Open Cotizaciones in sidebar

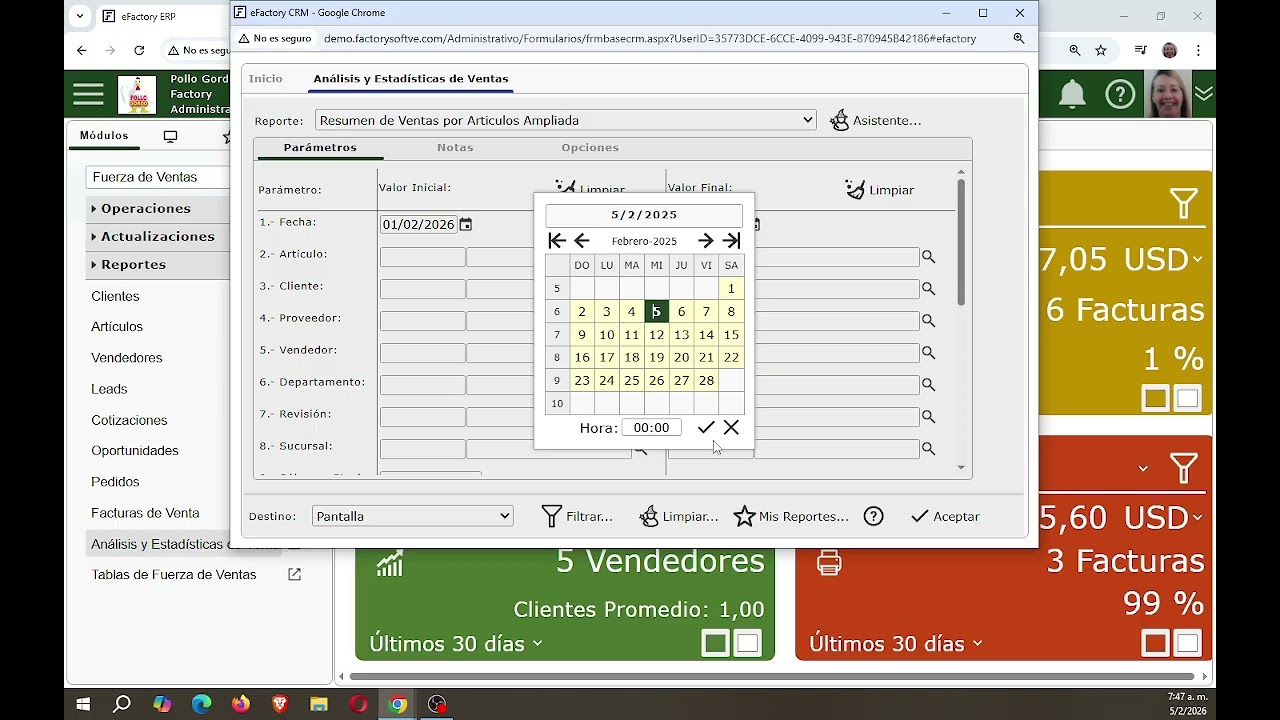coord(129,420)
